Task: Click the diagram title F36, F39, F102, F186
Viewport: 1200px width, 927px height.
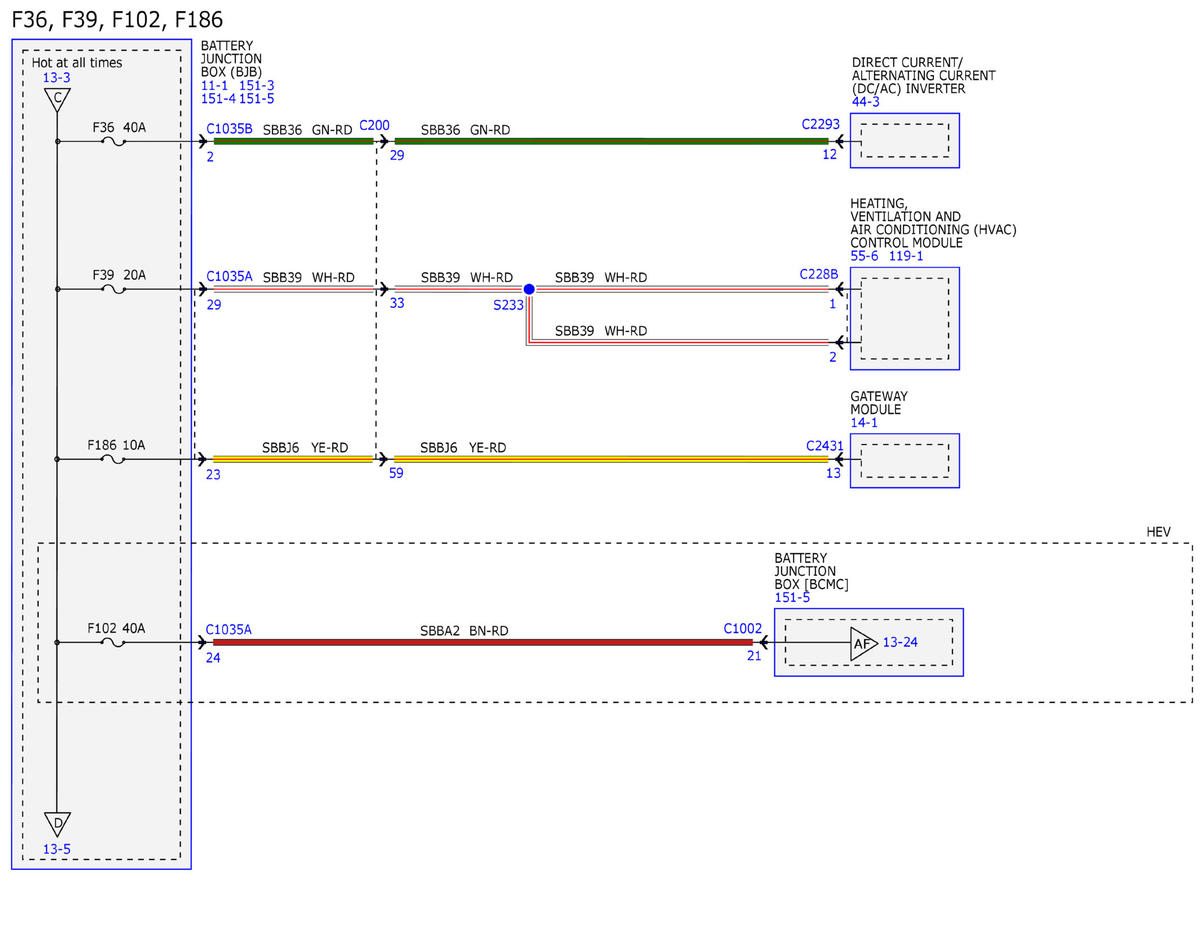Action: click(118, 20)
